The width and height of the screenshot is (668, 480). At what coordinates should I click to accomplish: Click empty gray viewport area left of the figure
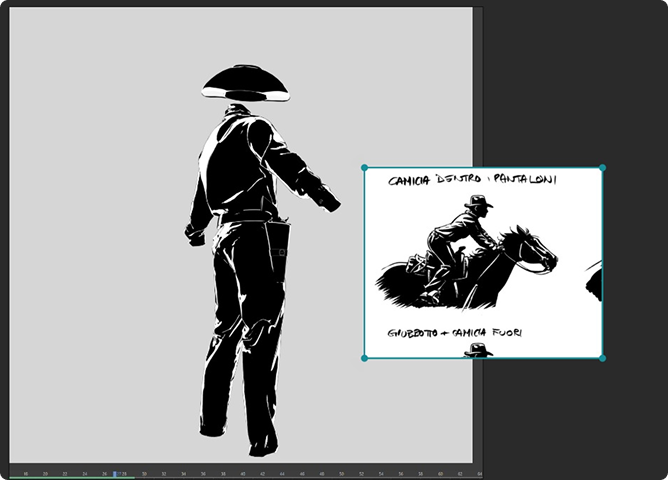pyautogui.click(x=90, y=250)
